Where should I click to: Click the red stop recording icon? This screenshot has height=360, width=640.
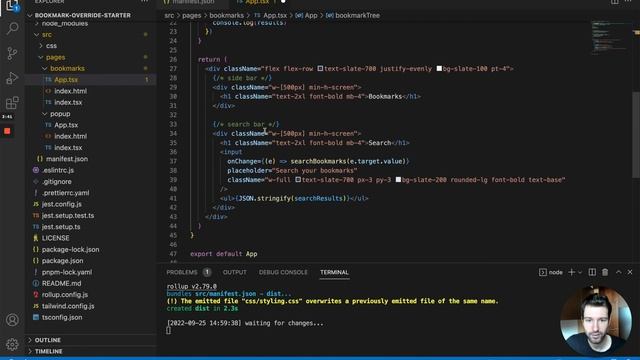tap(7, 131)
